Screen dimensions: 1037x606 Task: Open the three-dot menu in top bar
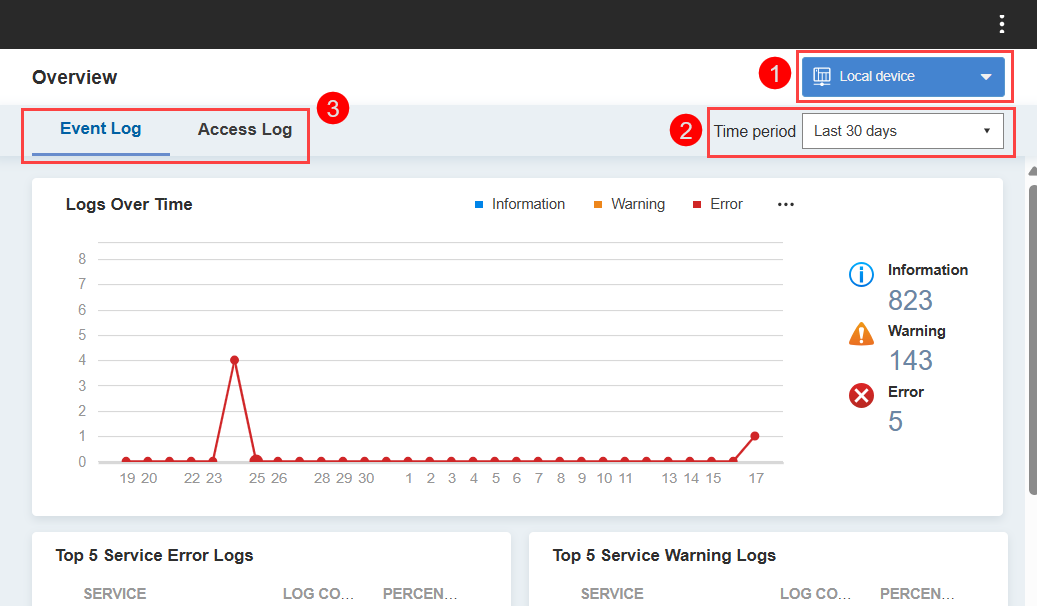1002,25
